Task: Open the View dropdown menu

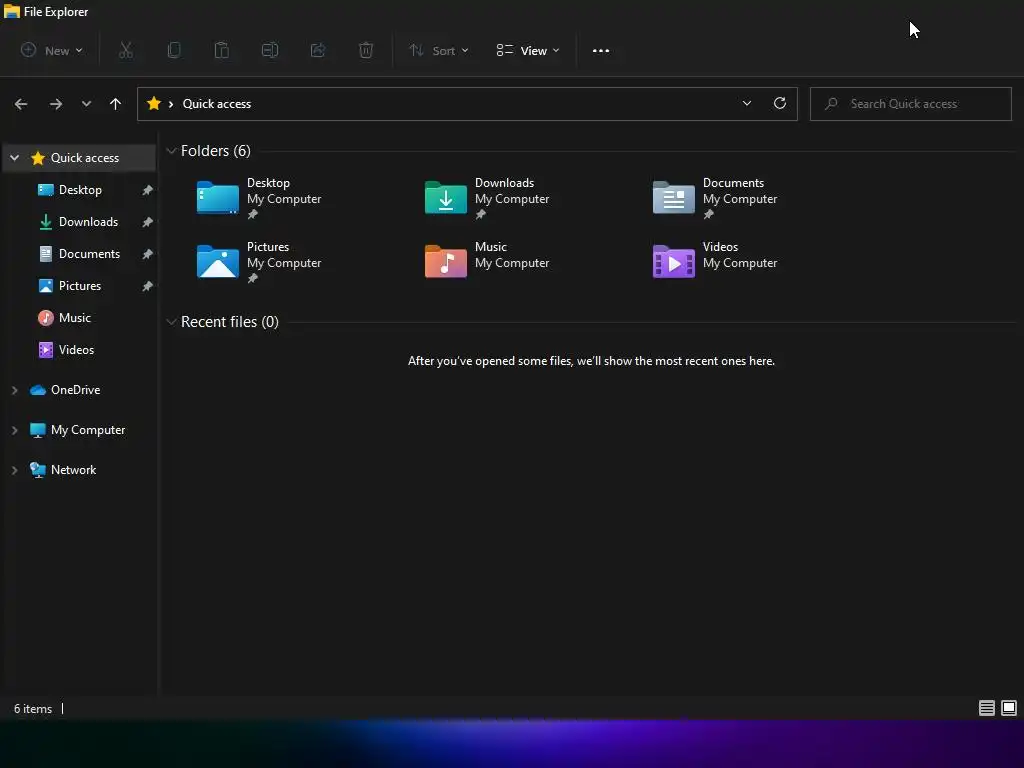Action: pos(528,50)
